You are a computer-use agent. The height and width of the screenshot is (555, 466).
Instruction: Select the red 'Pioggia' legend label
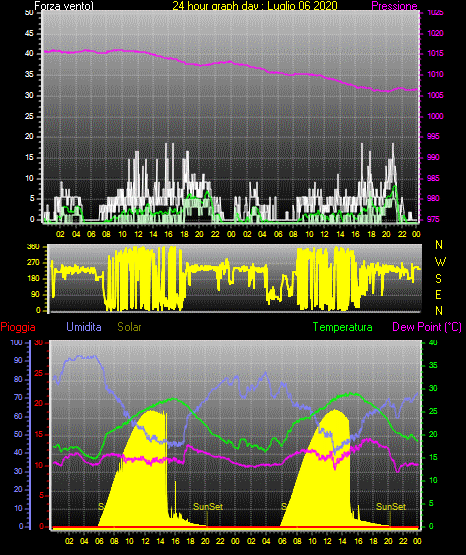coord(18,327)
